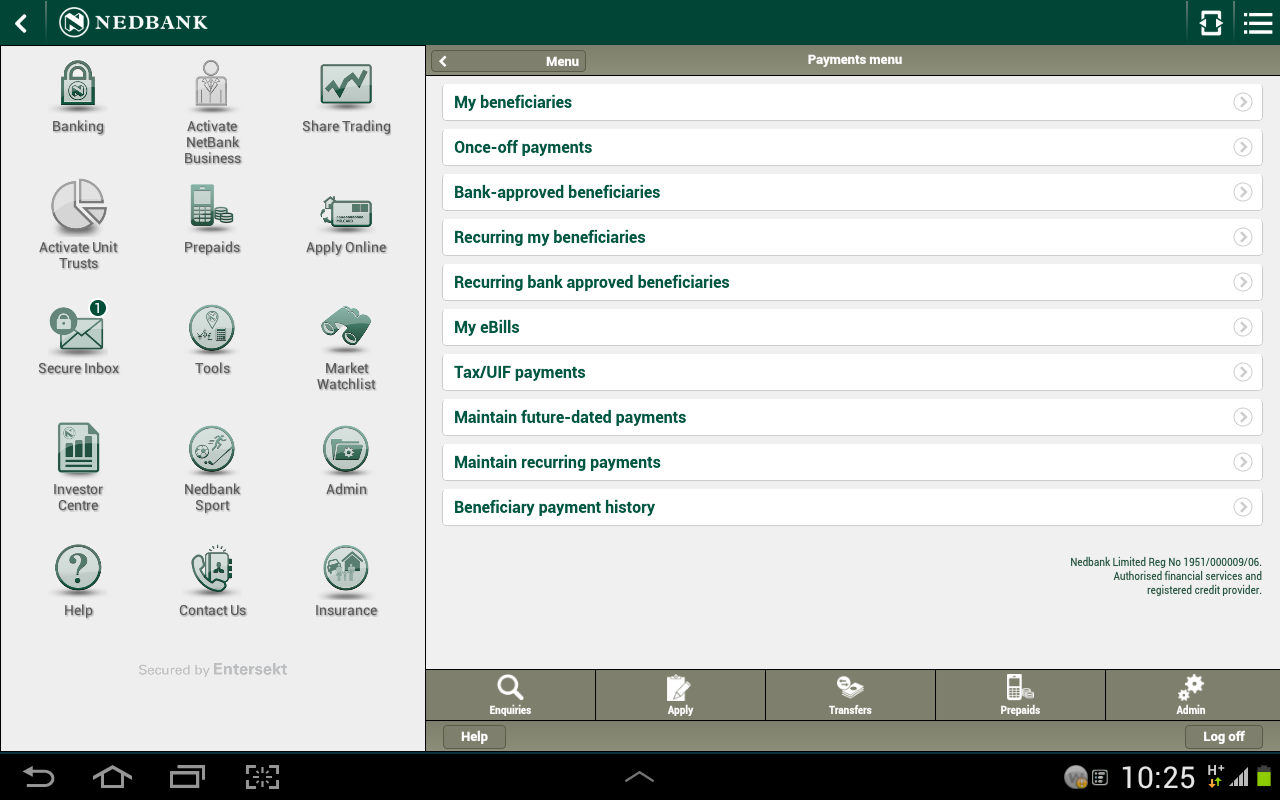
Task: Tap the screenshot capture icon in system bar
Action: point(262,777)
